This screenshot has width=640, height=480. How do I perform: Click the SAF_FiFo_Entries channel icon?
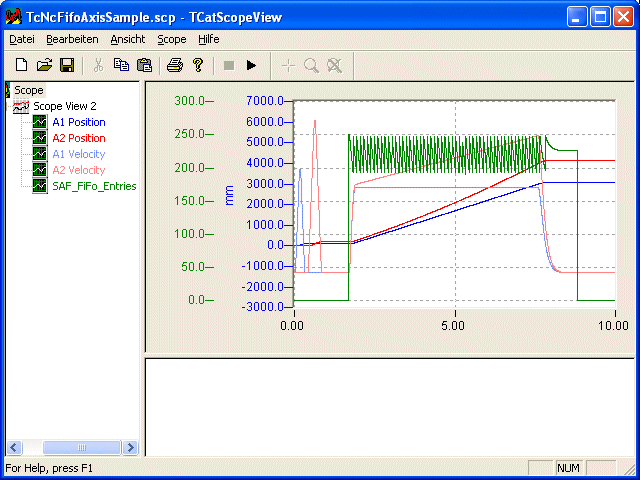click(40, 186)
